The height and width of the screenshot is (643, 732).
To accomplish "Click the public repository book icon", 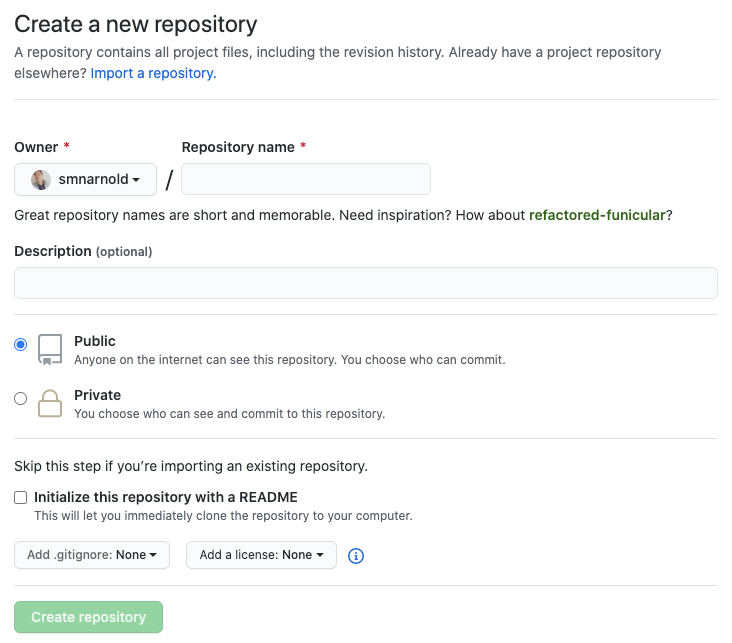I will (50, 350).
